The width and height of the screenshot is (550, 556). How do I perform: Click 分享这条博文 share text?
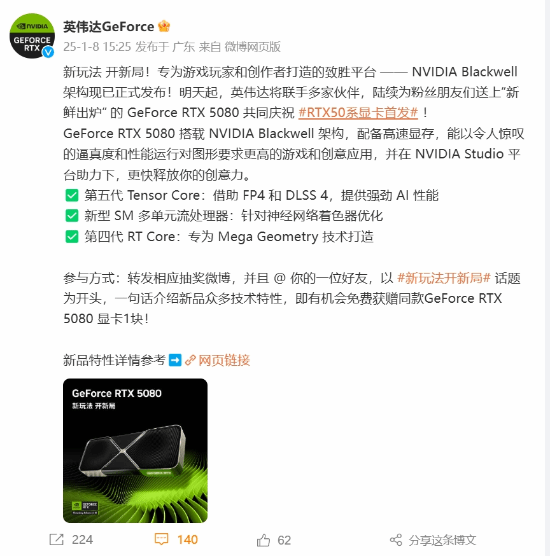442,540
